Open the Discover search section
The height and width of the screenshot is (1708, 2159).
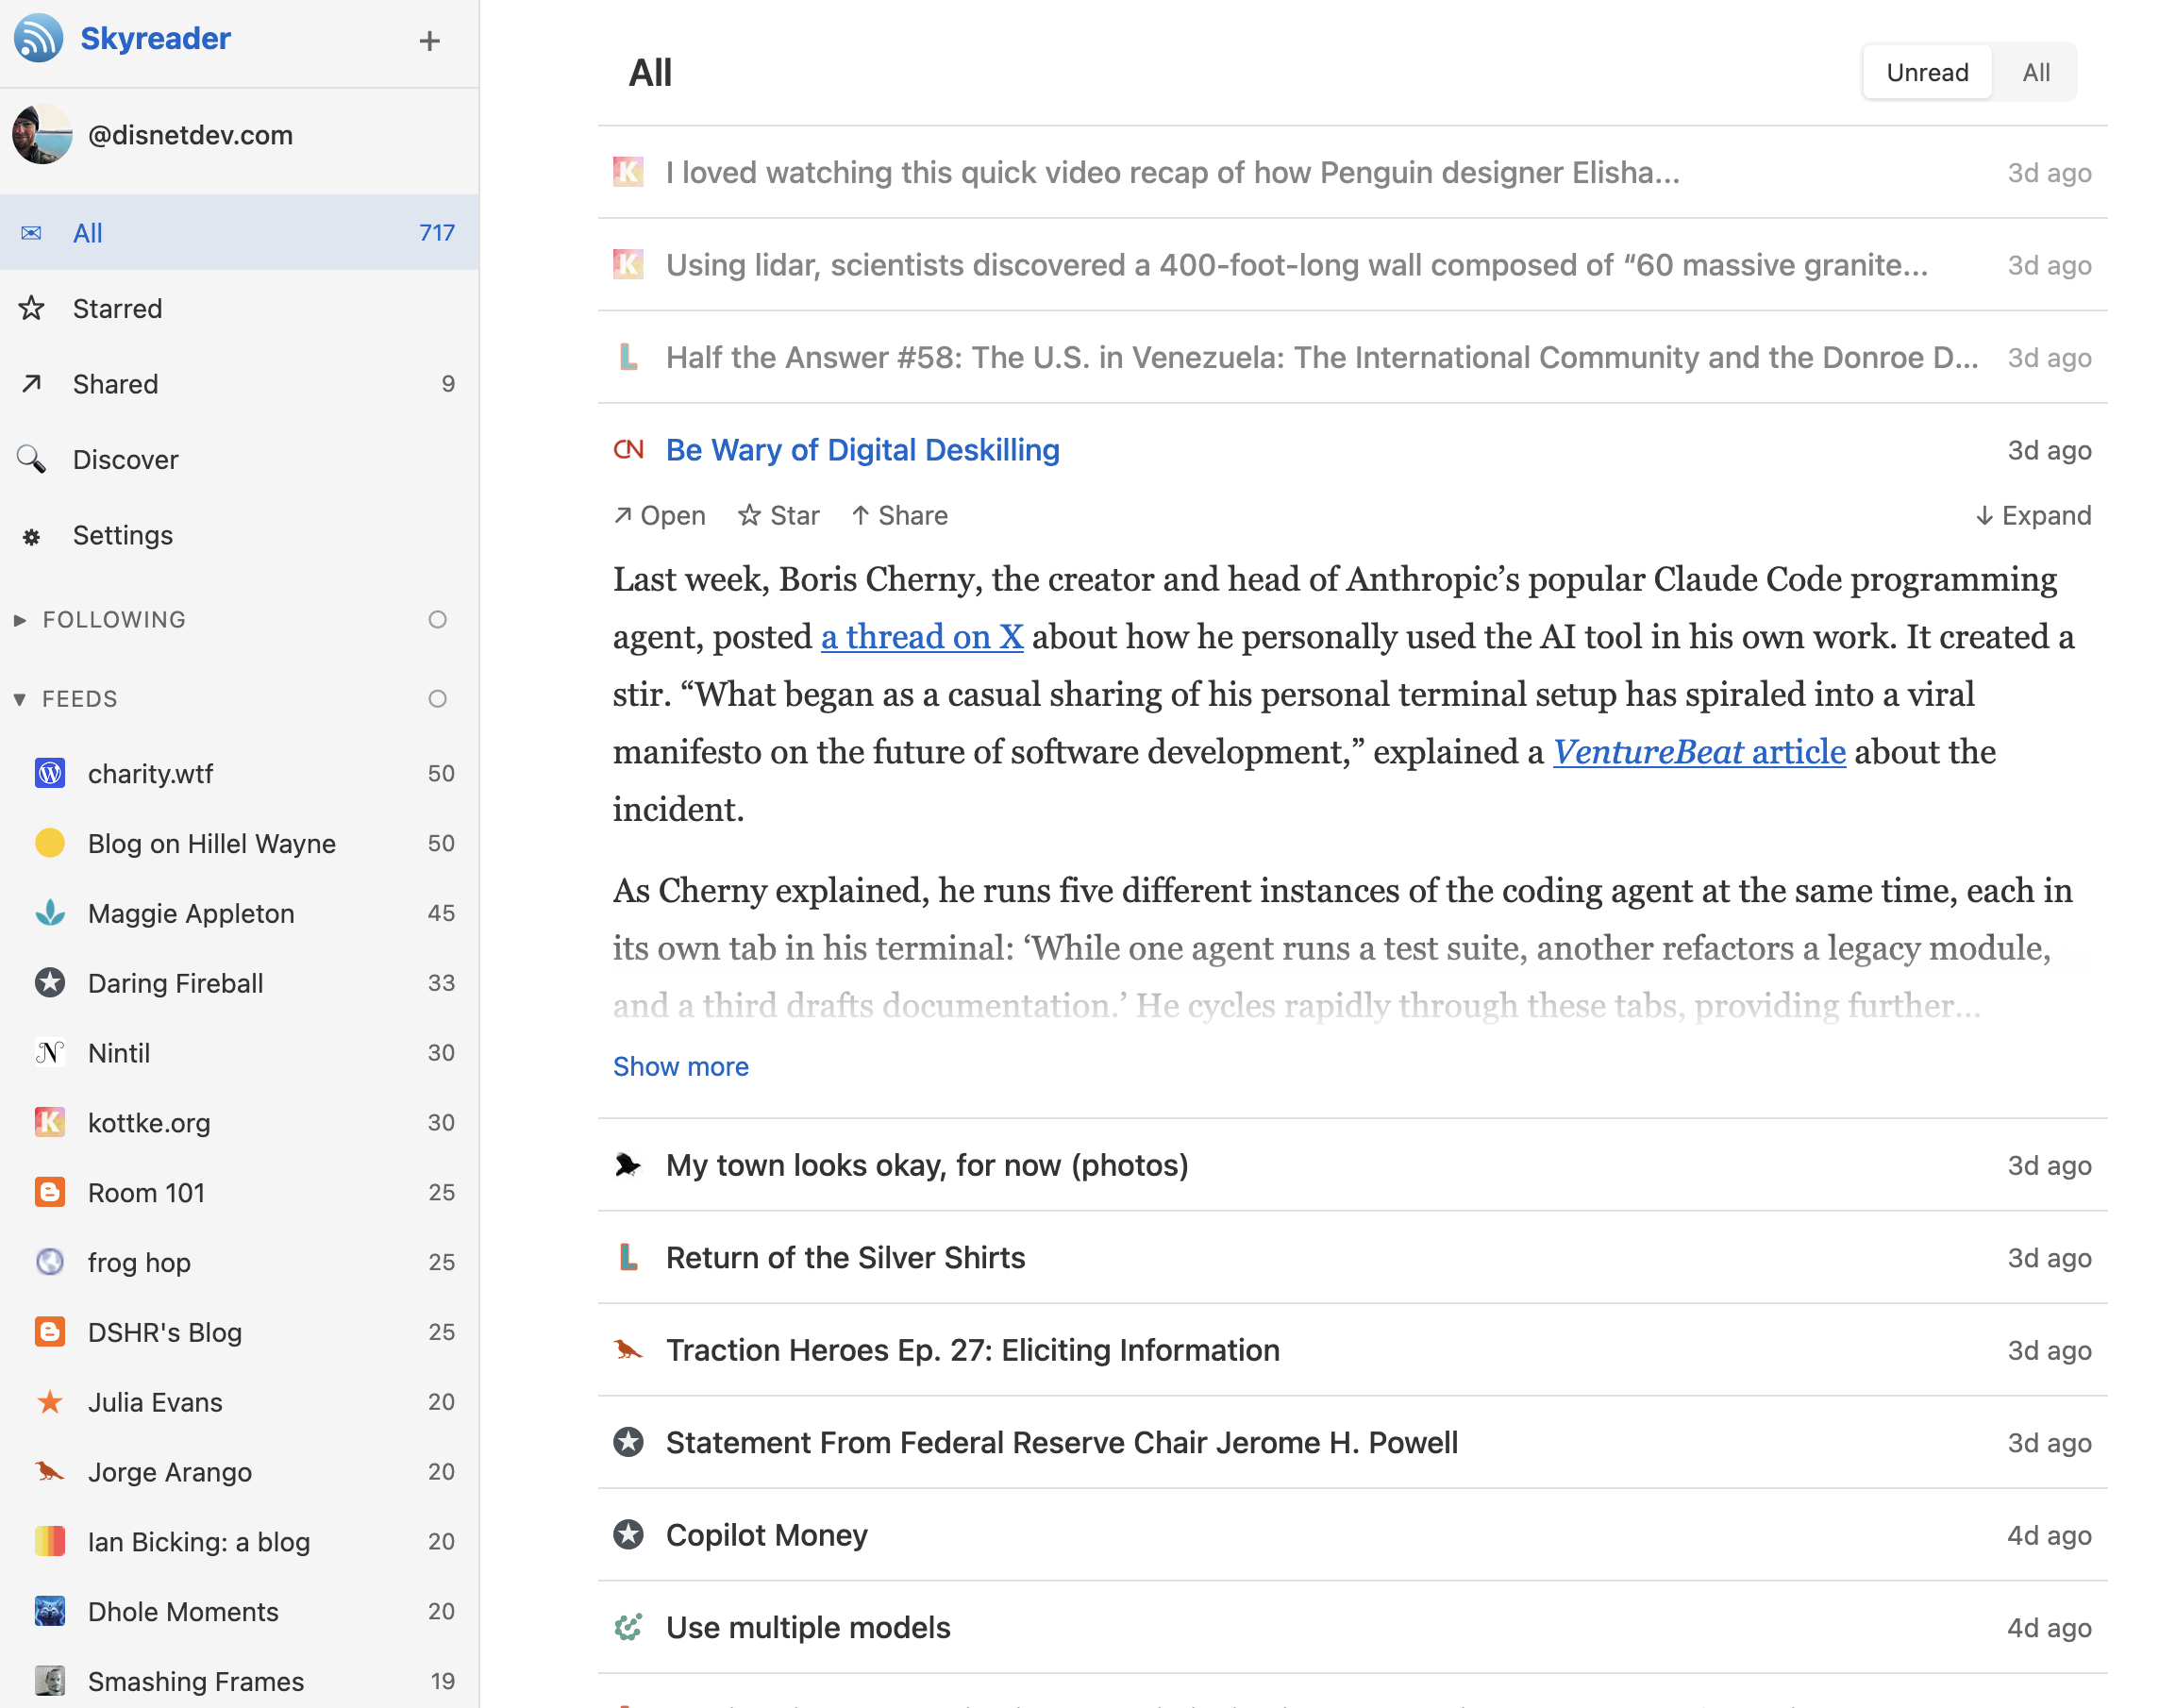[125, 459]
